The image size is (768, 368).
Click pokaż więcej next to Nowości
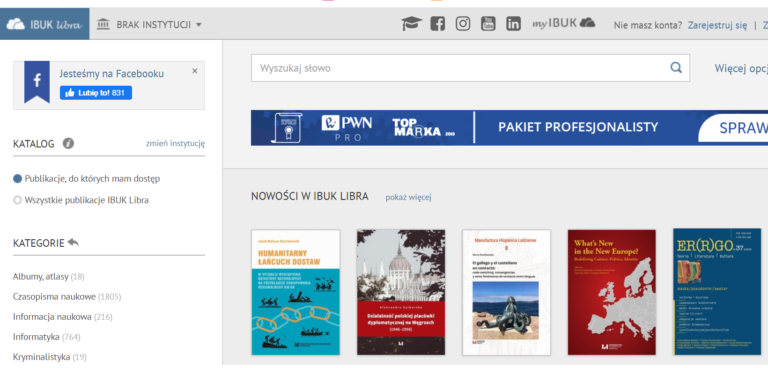(x=408, y=197)
